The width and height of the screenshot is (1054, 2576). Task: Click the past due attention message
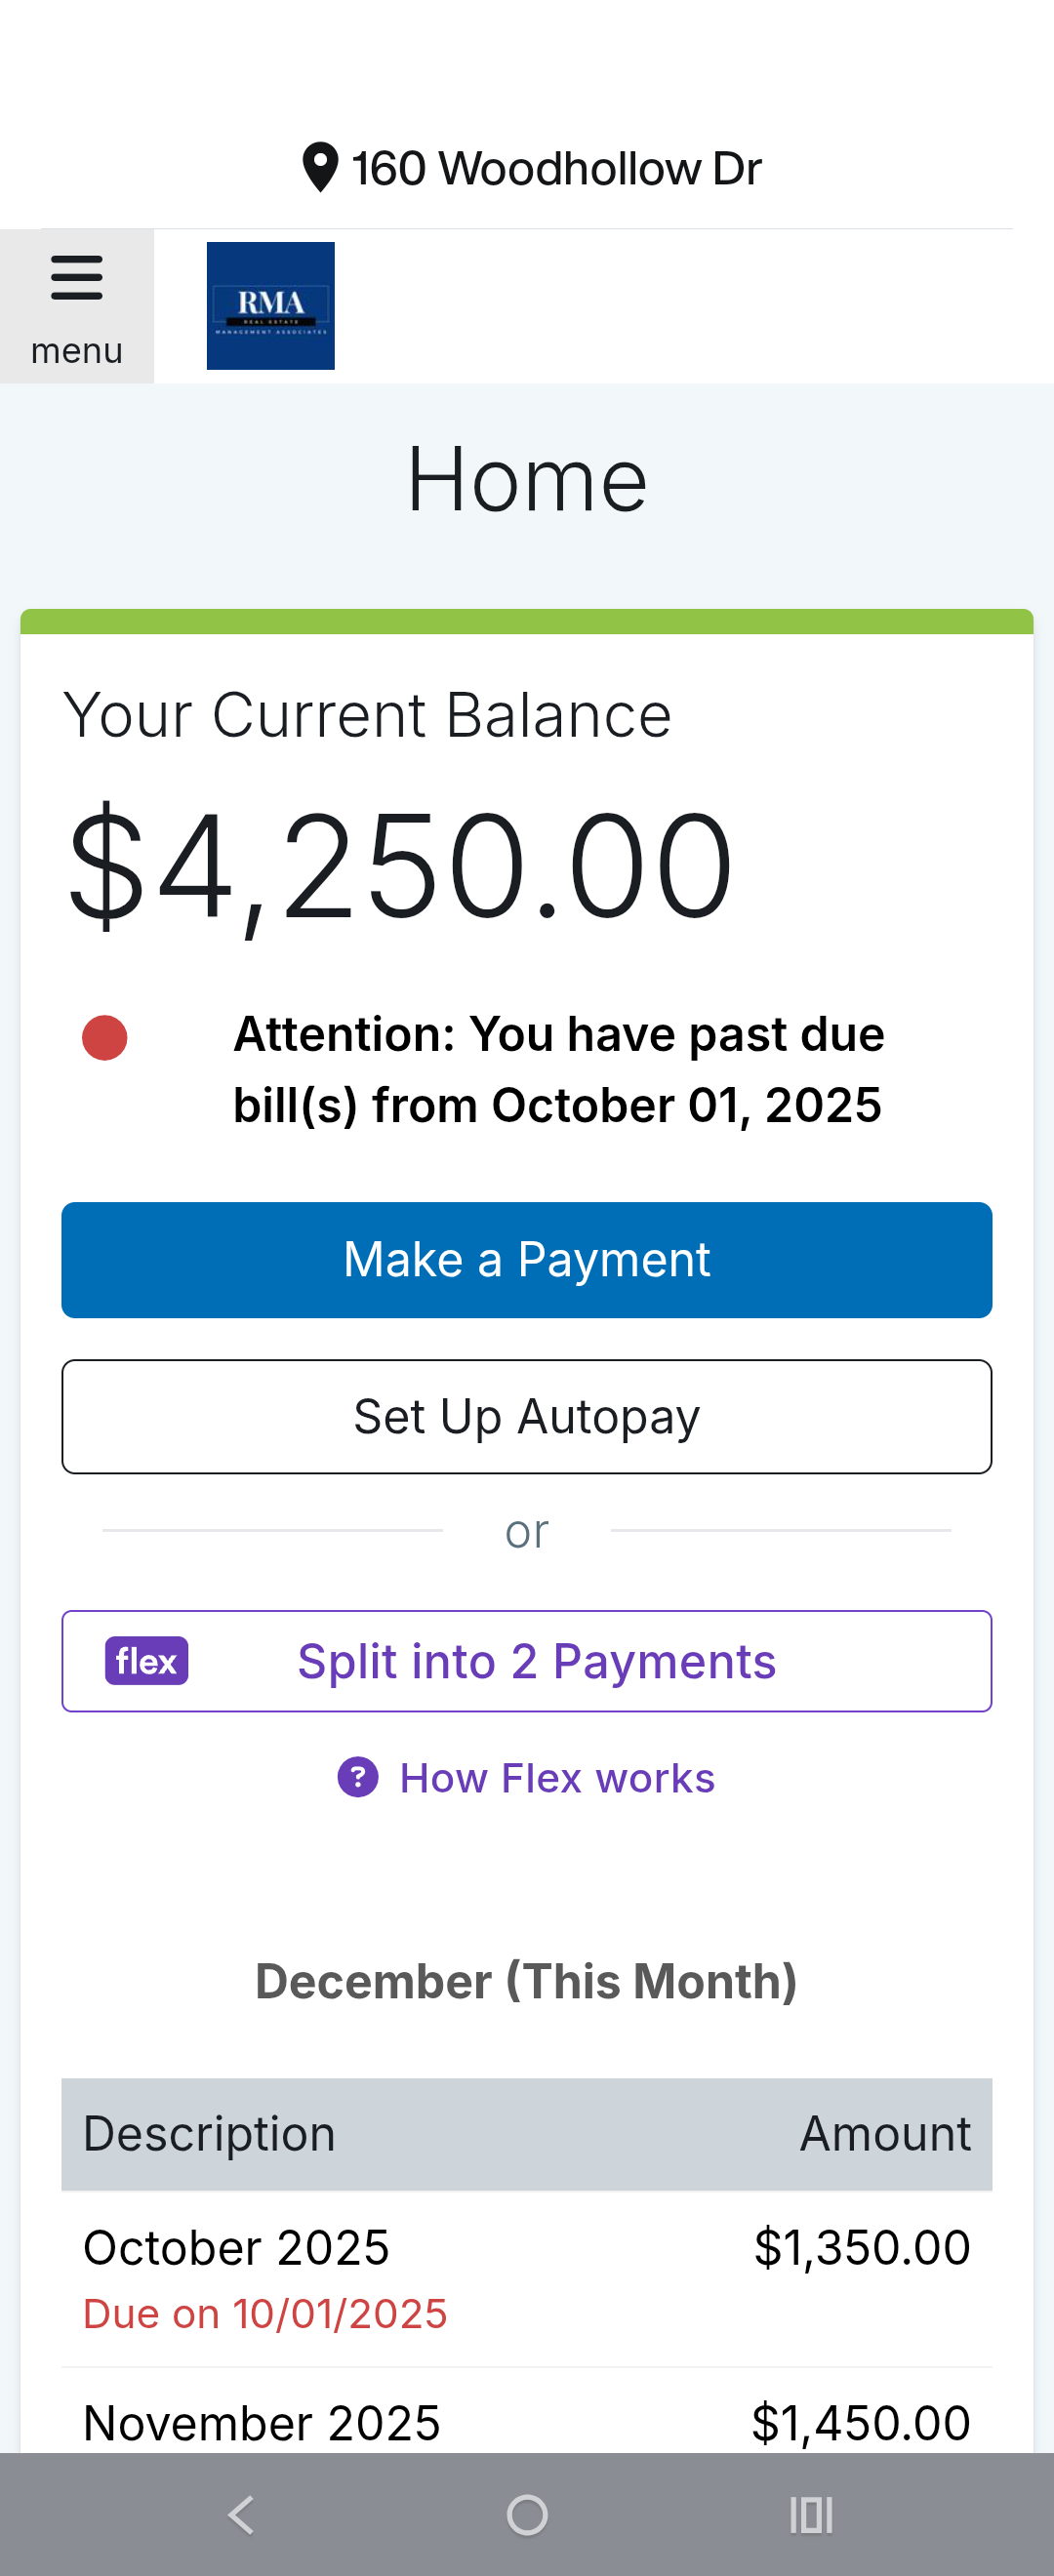tap(558, 1069)
